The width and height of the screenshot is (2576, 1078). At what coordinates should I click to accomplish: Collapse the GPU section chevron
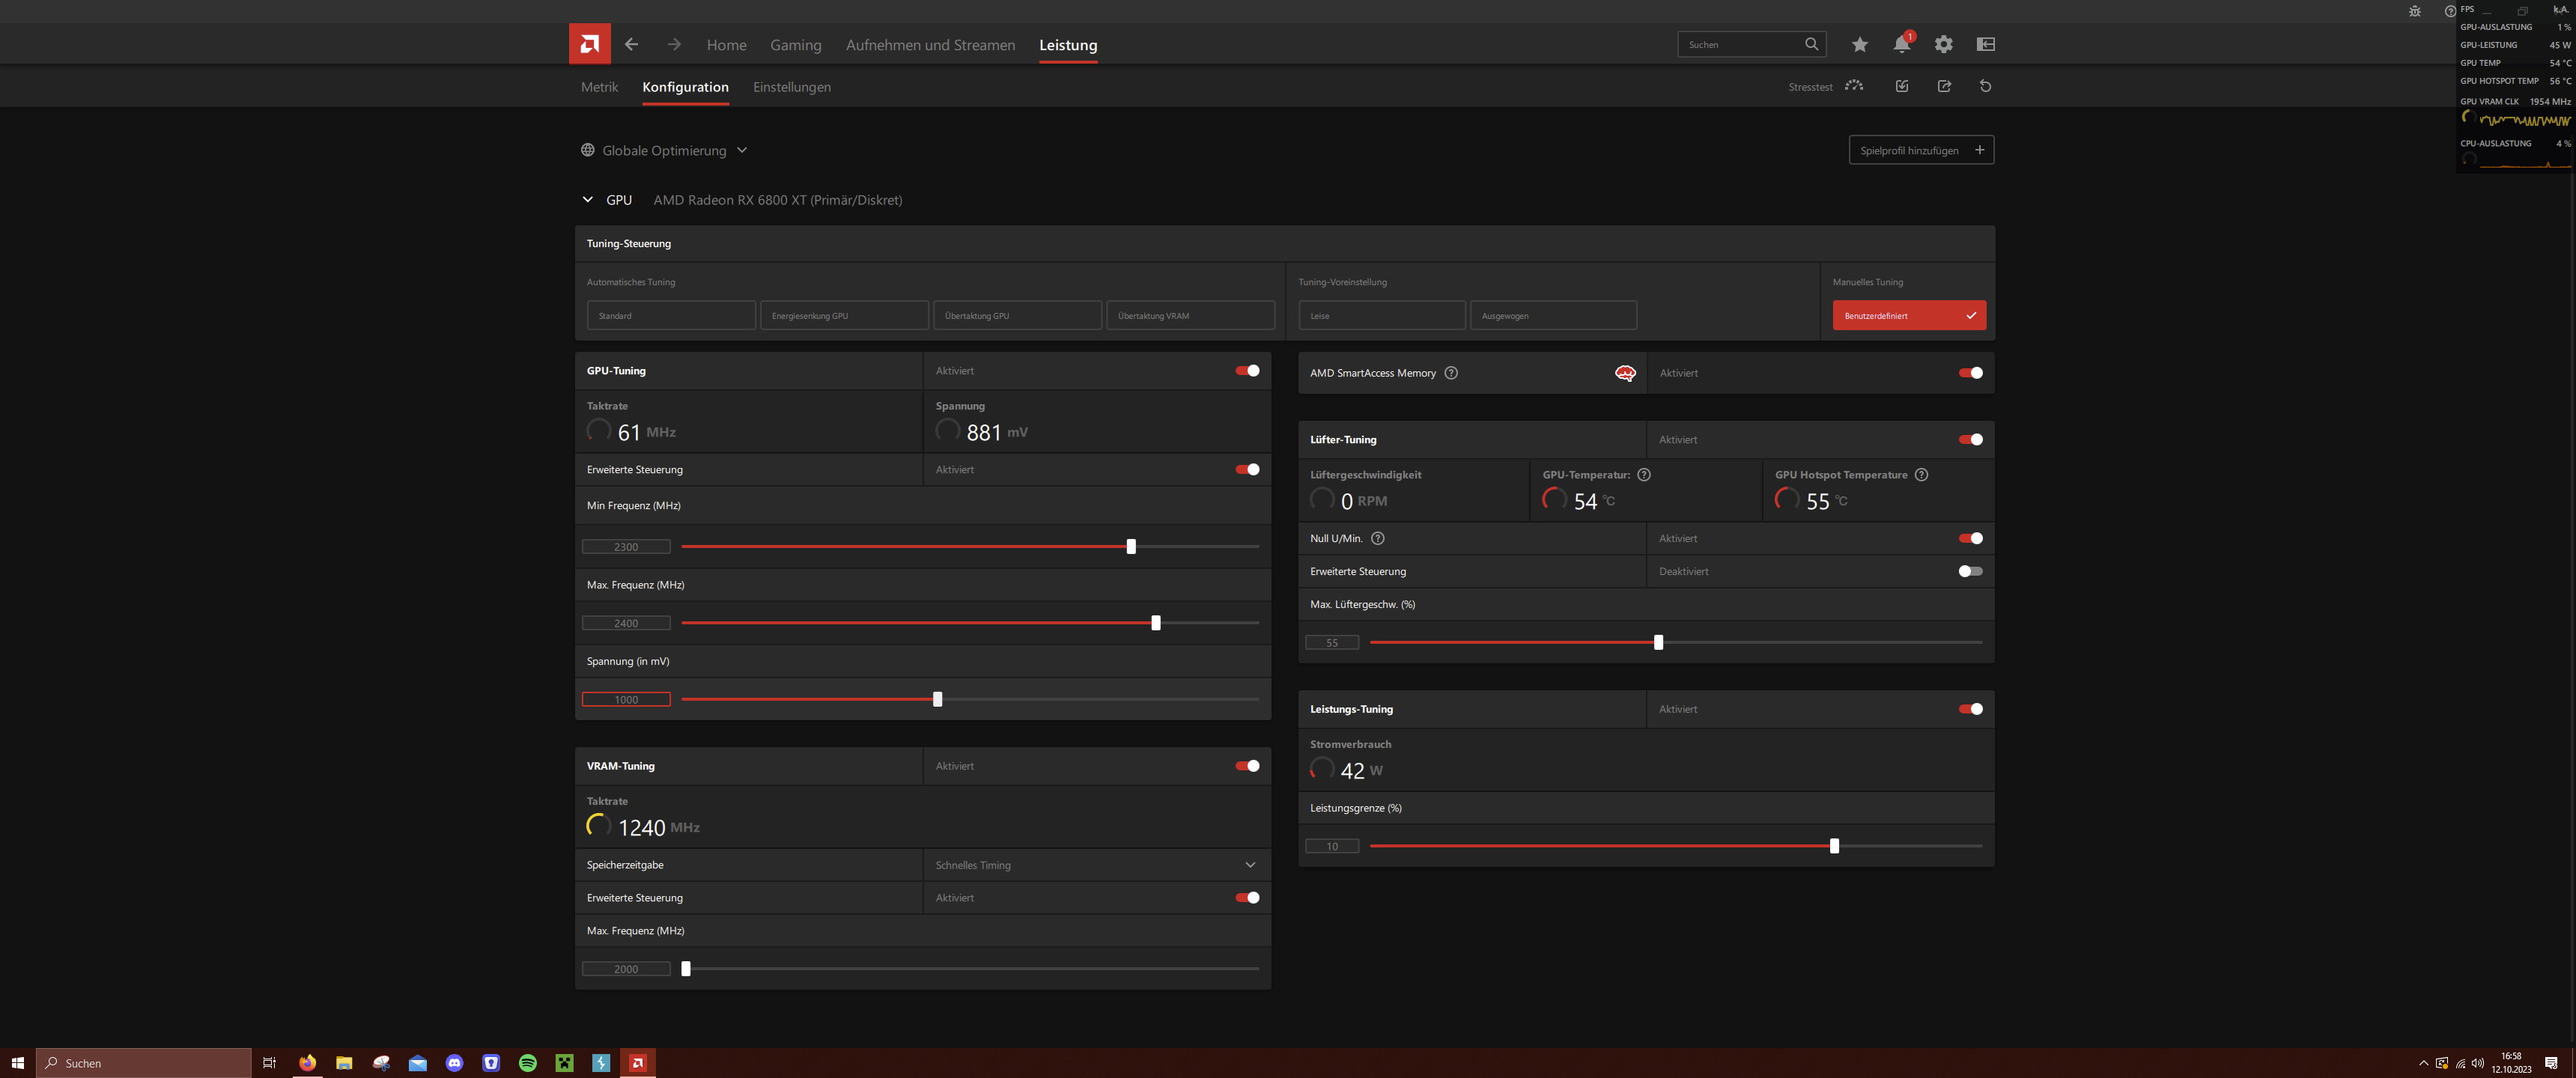[x=587, y=200]
